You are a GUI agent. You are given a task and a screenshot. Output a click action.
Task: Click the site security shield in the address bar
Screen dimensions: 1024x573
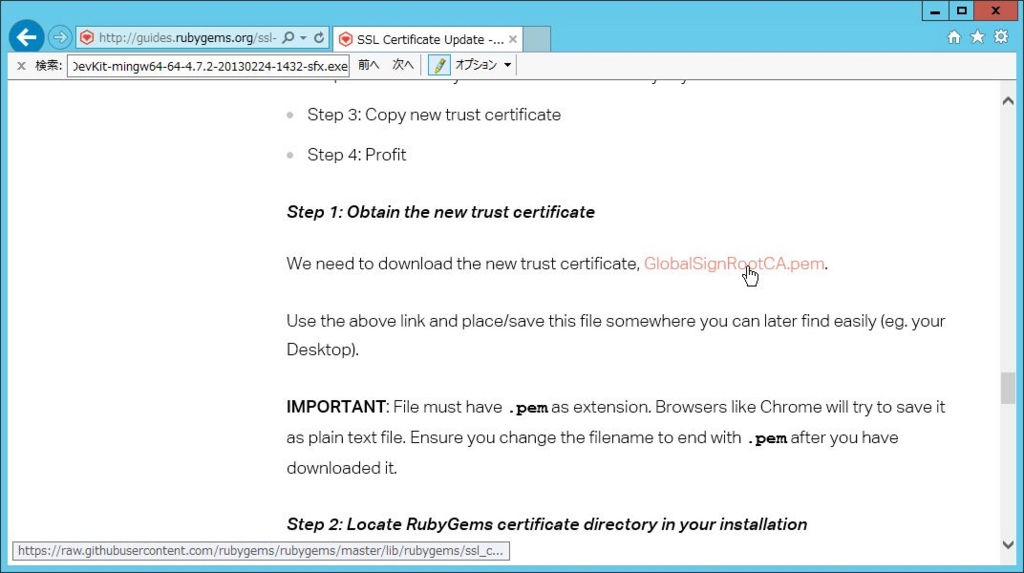87,38
